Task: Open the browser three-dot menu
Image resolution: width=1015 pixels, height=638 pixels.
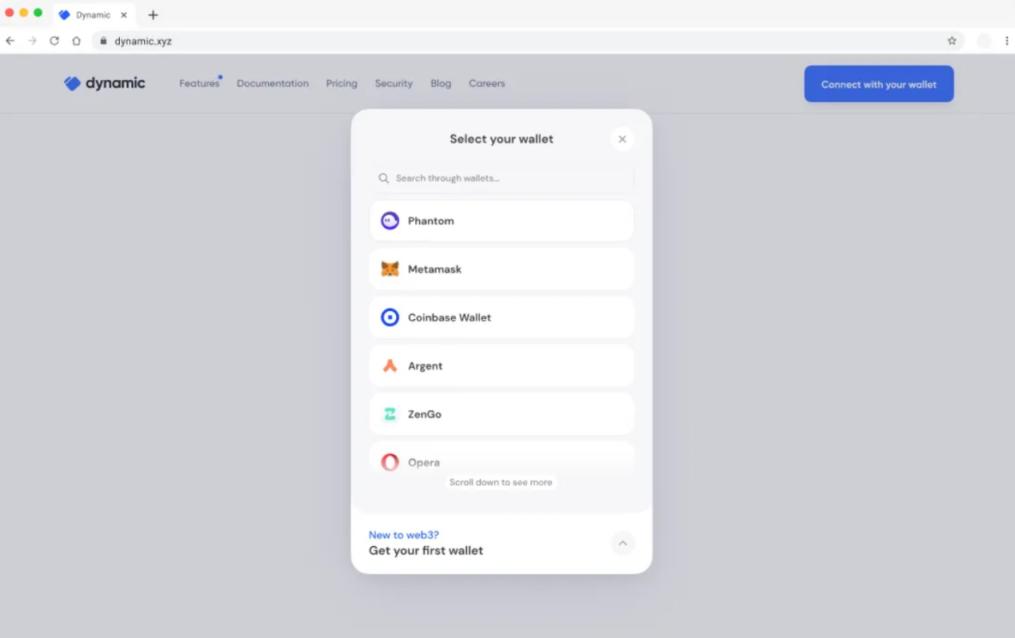Action: click(1006, 41)
